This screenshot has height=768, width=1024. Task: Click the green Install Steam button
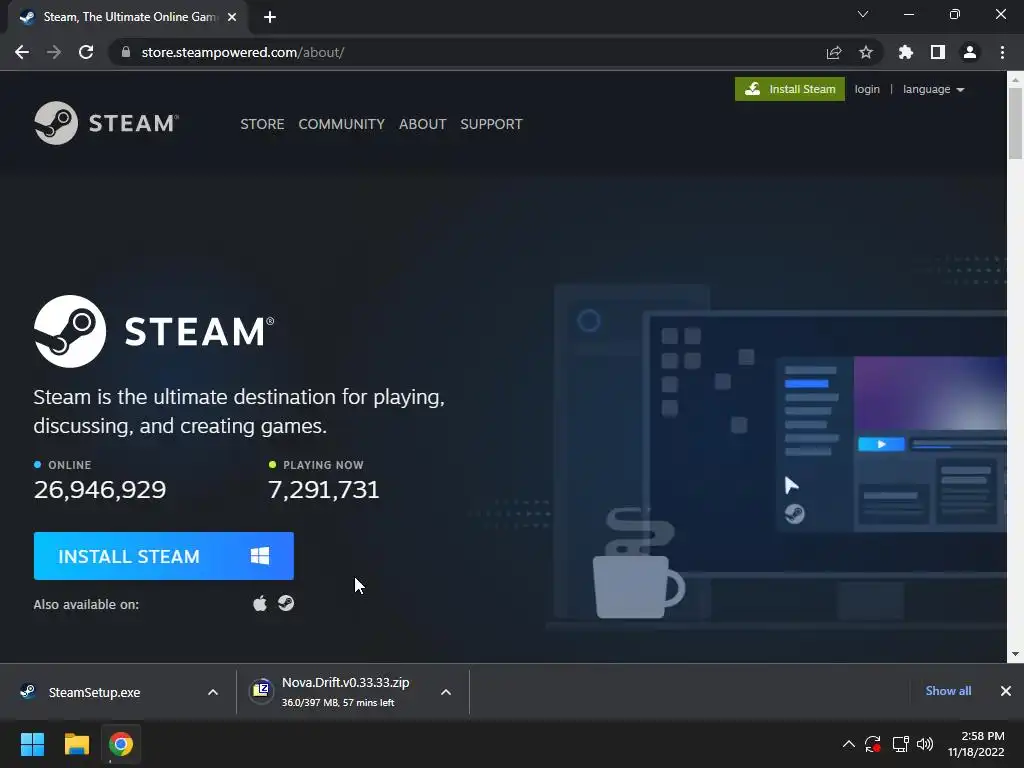(x=790, y=89)
